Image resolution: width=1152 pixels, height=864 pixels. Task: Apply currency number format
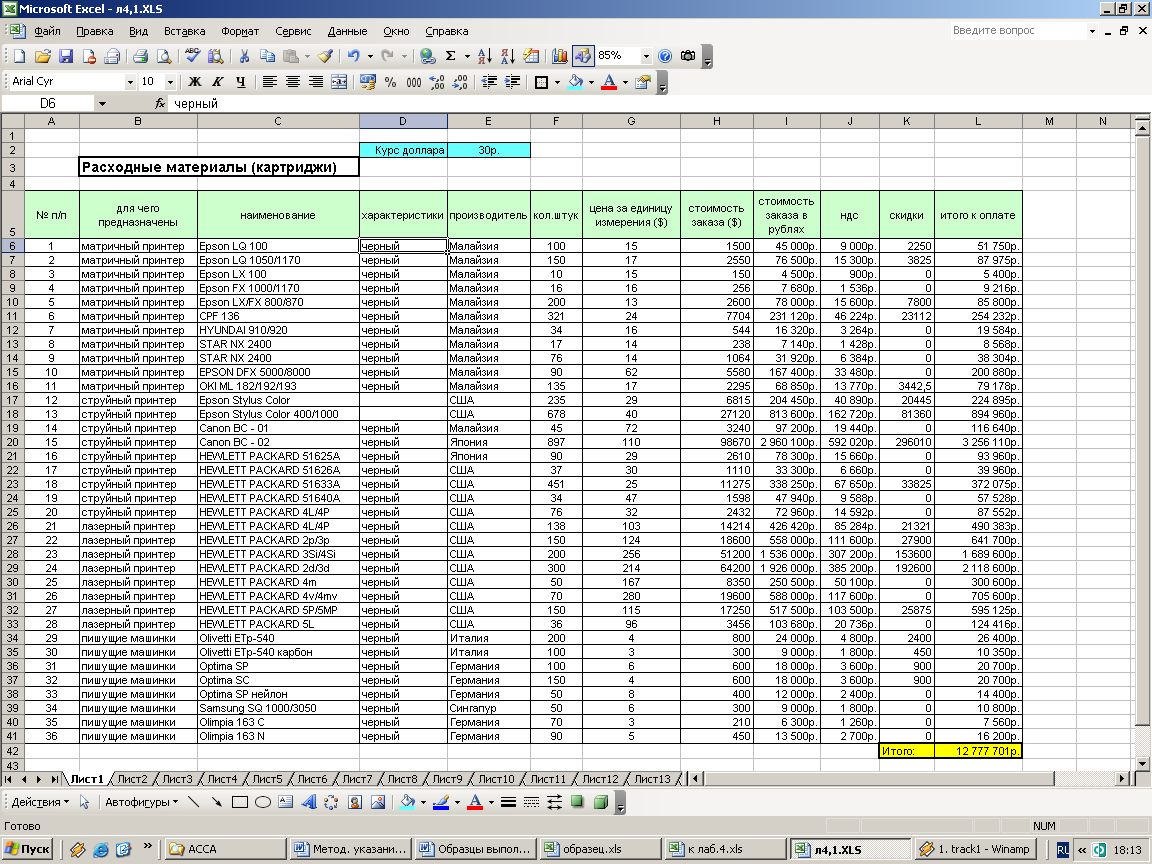coord(367,82)
